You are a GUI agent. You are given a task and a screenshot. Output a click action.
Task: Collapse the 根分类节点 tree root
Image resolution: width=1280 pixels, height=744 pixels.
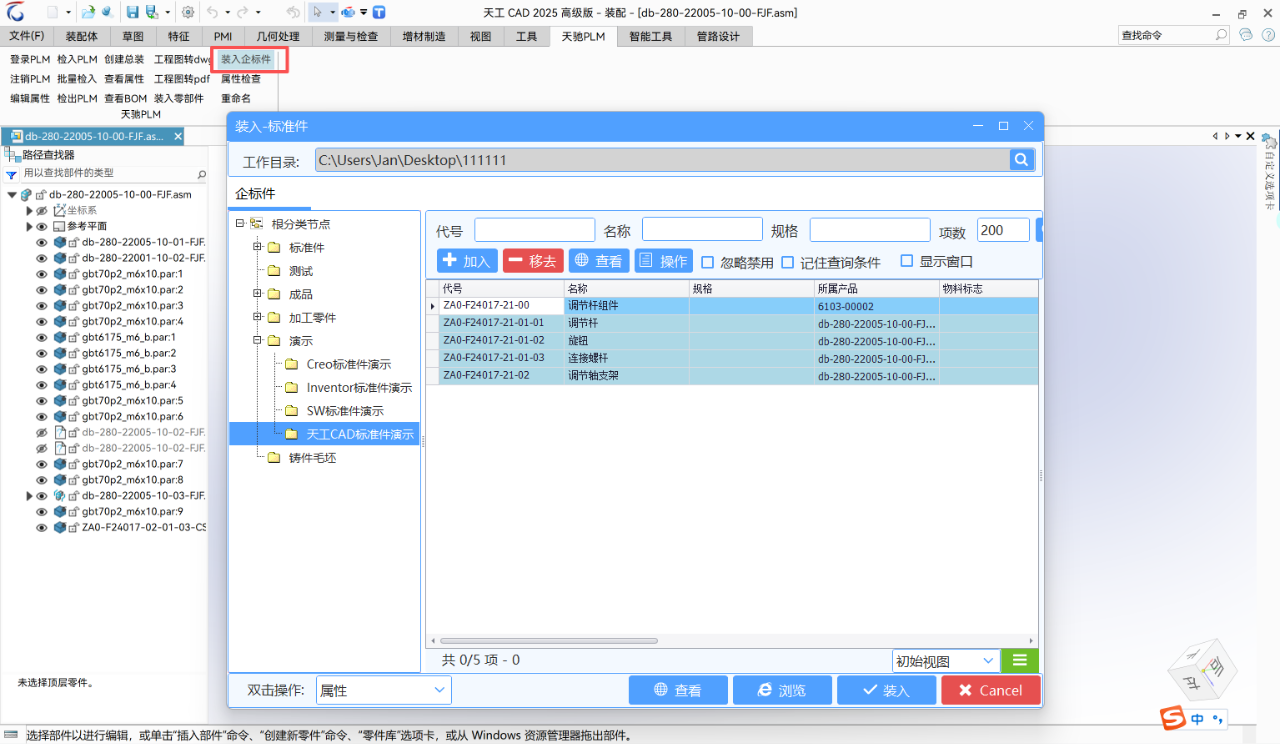[x=240, y=224]
